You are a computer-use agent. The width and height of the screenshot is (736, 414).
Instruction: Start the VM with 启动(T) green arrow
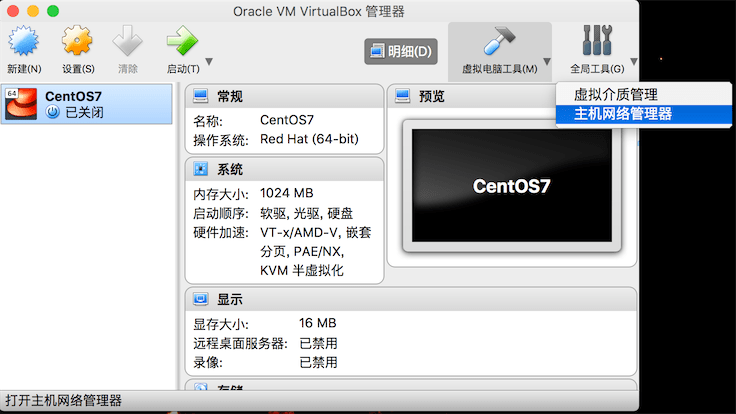[182, 40]
